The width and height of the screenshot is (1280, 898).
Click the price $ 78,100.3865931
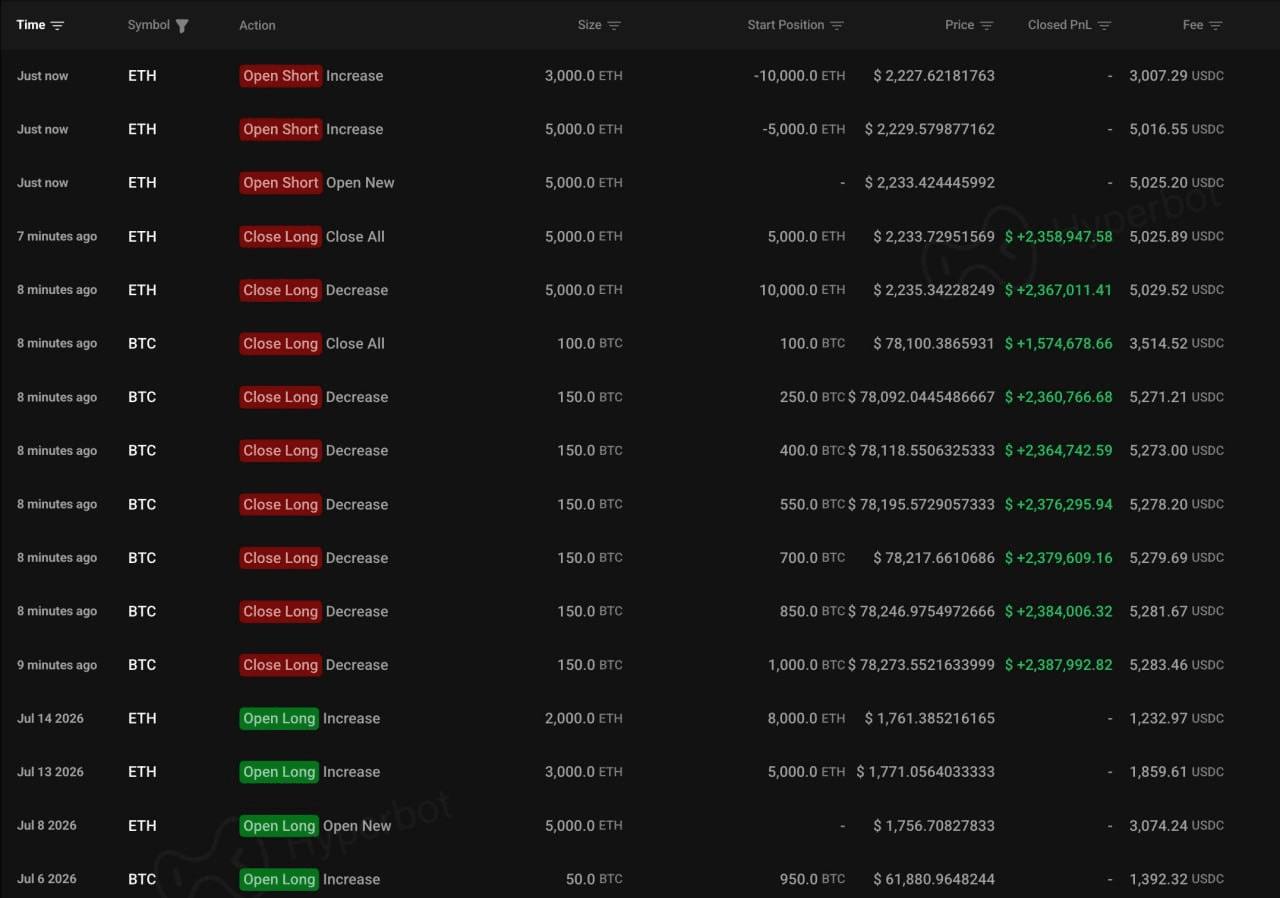click(934, 344)
